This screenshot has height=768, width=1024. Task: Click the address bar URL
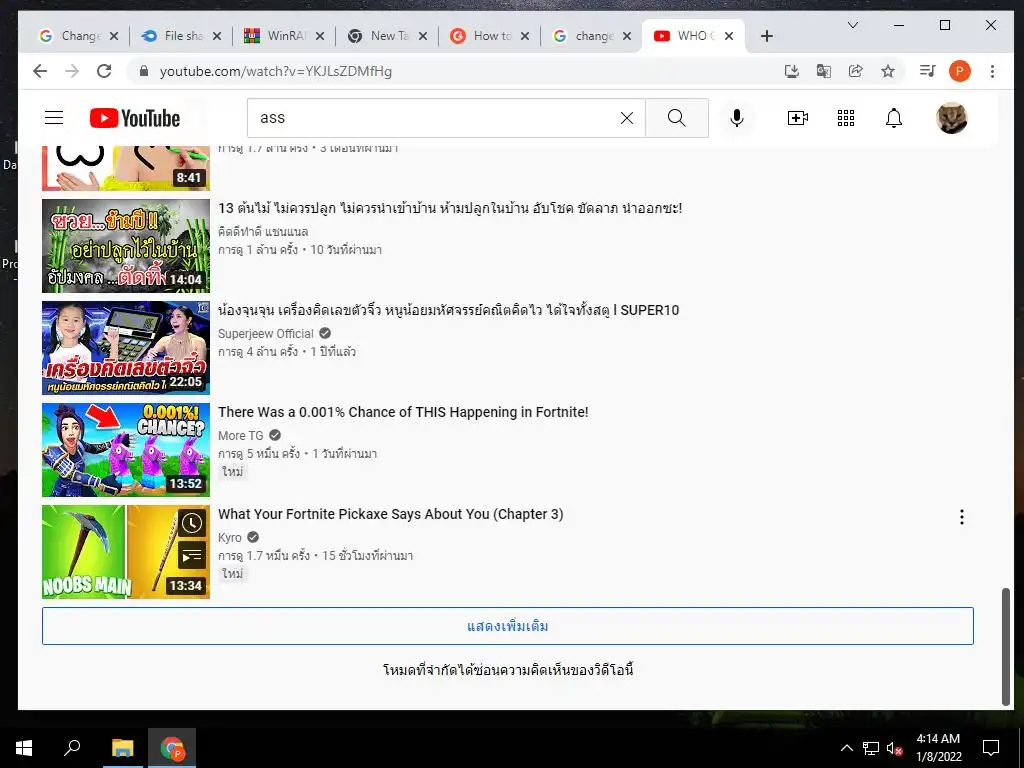pyautogui.click(x=276, y=71)
